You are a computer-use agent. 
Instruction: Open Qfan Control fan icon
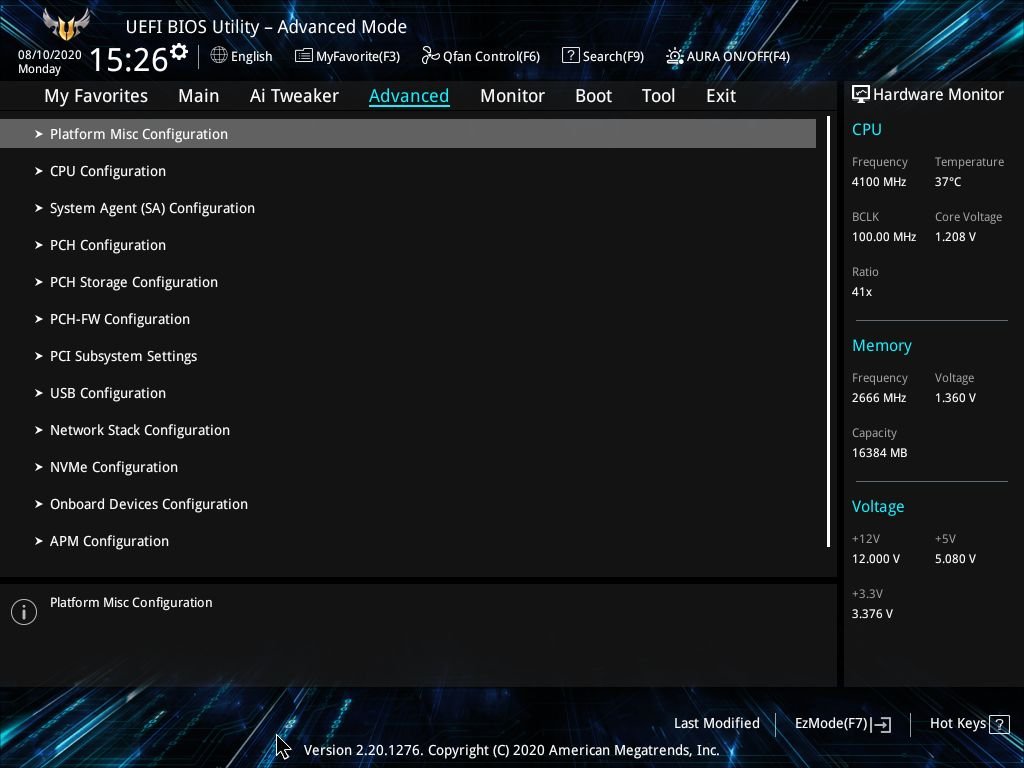[430, 56]
